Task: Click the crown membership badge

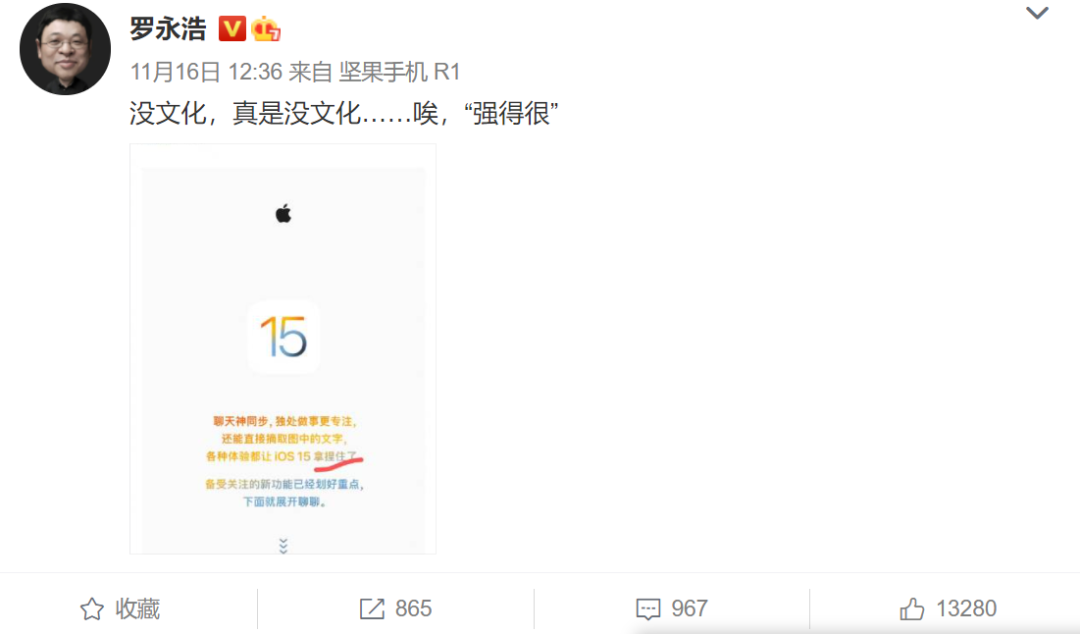Action: click(x=266, y=29)
